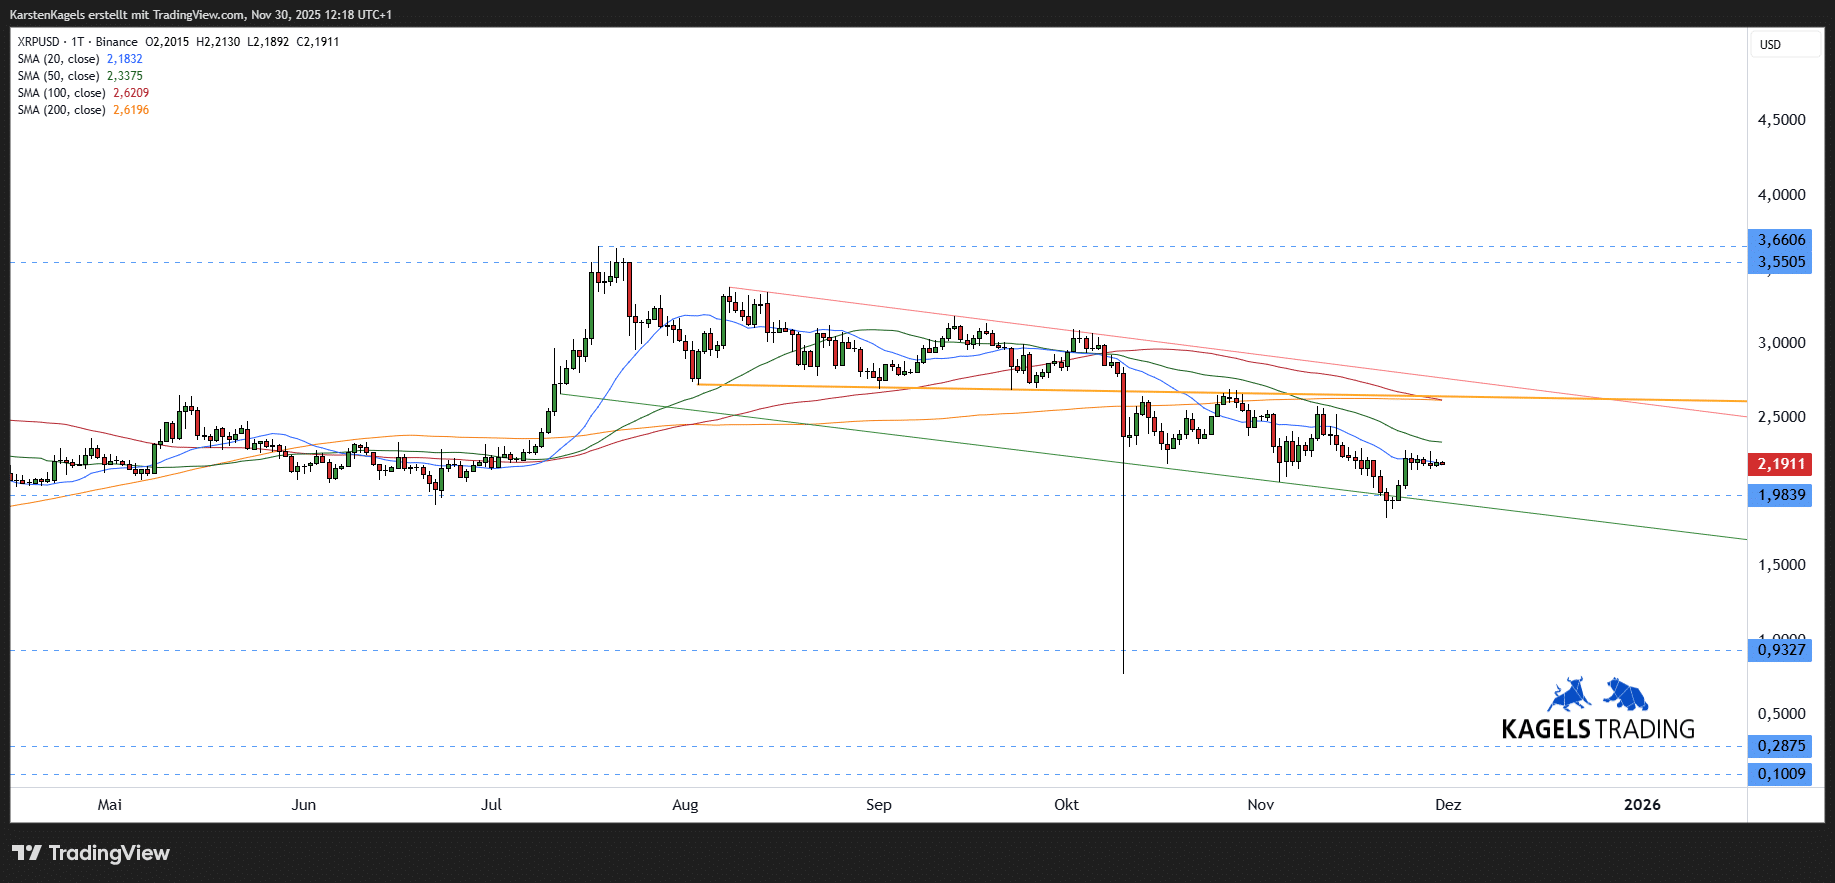Select the 1,9839 support level tag
The width and height of the screenshot is (1835, 883).
1781,495
